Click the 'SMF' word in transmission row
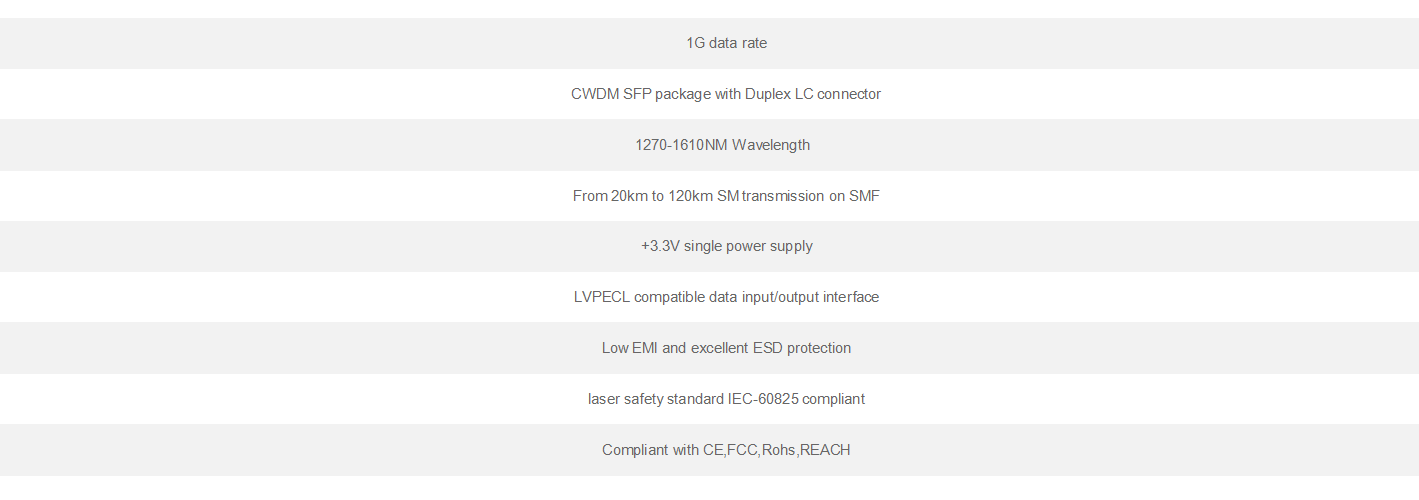 (x=864, y=196)
